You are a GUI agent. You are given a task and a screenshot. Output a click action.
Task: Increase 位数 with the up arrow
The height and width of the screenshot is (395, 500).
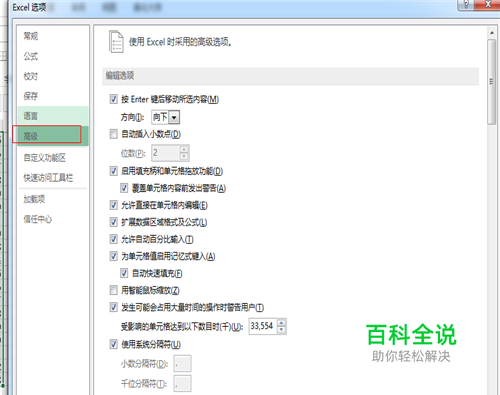click(x=184, y=149)
